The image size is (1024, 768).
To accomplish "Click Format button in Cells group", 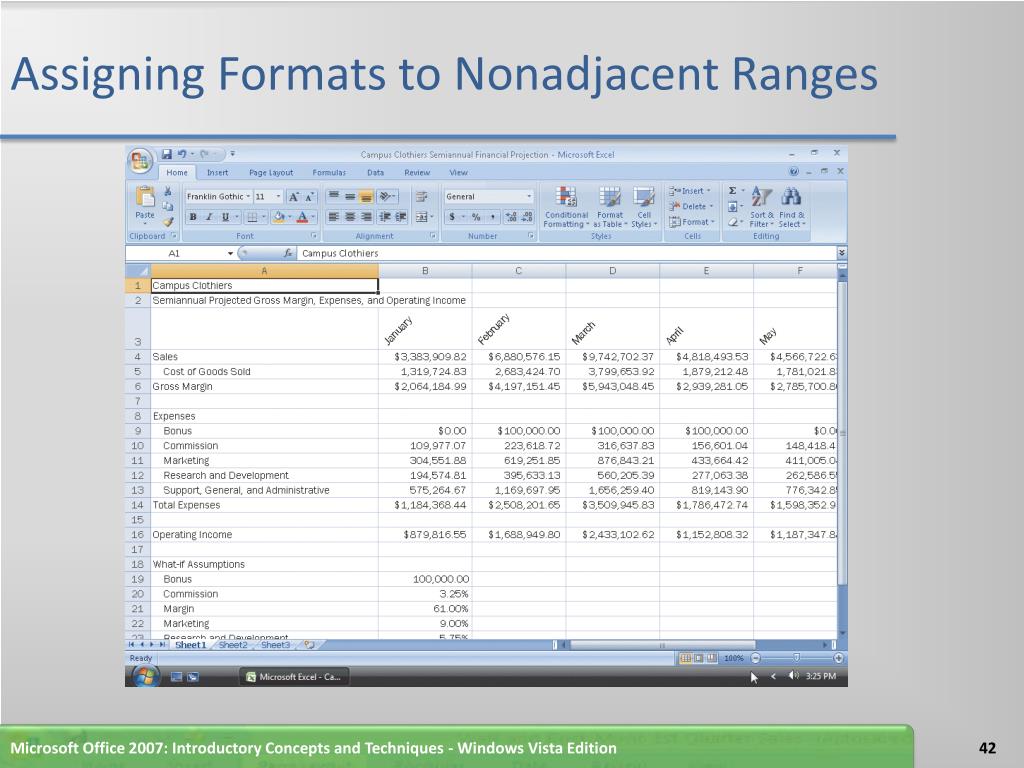I will click(x=692, y=222).
